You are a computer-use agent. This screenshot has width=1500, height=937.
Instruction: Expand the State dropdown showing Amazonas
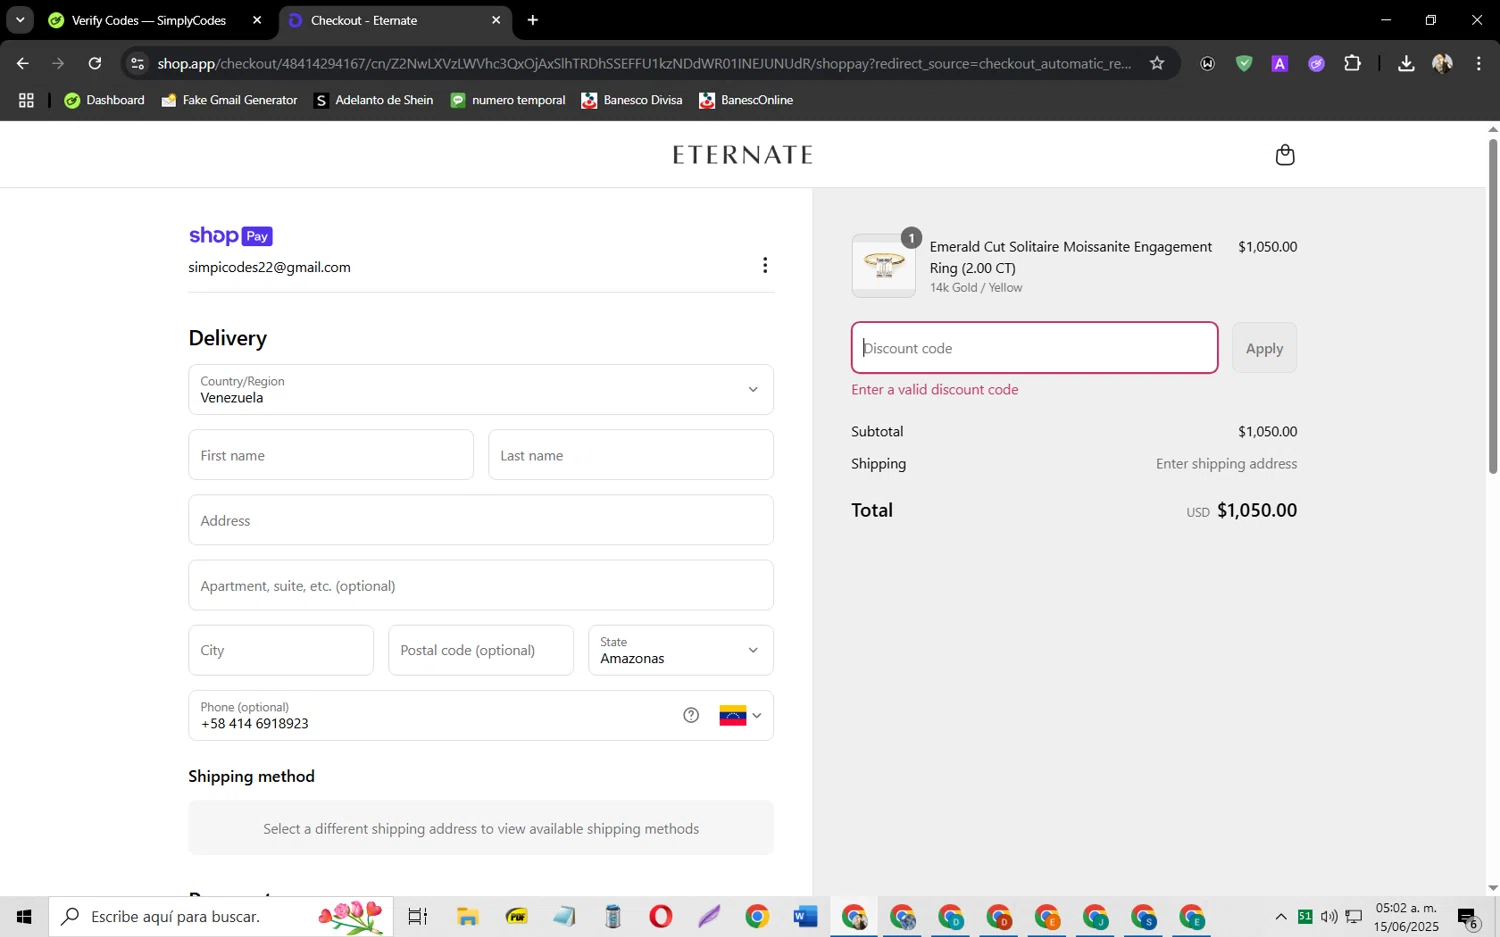[681, 650]
